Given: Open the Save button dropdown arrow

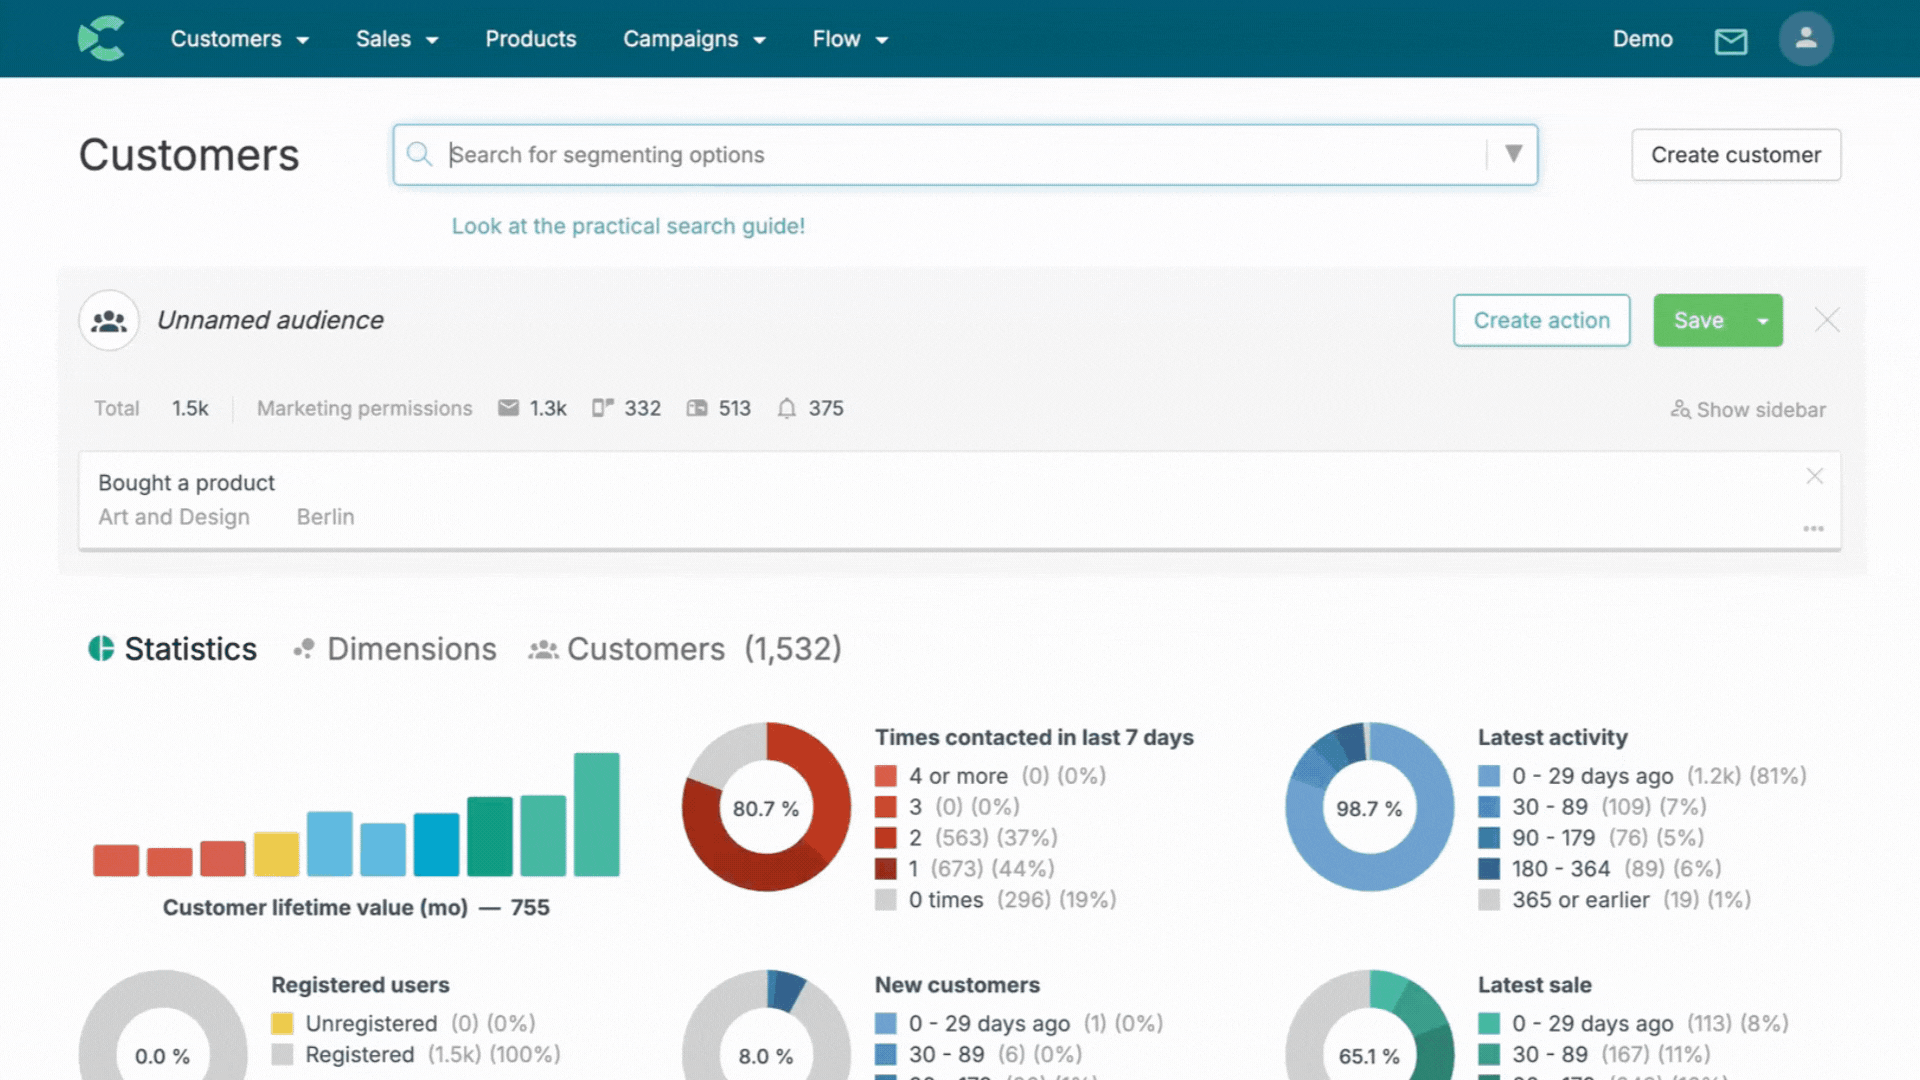Looking at the screenshot, I should click(x=1763, y=321).
